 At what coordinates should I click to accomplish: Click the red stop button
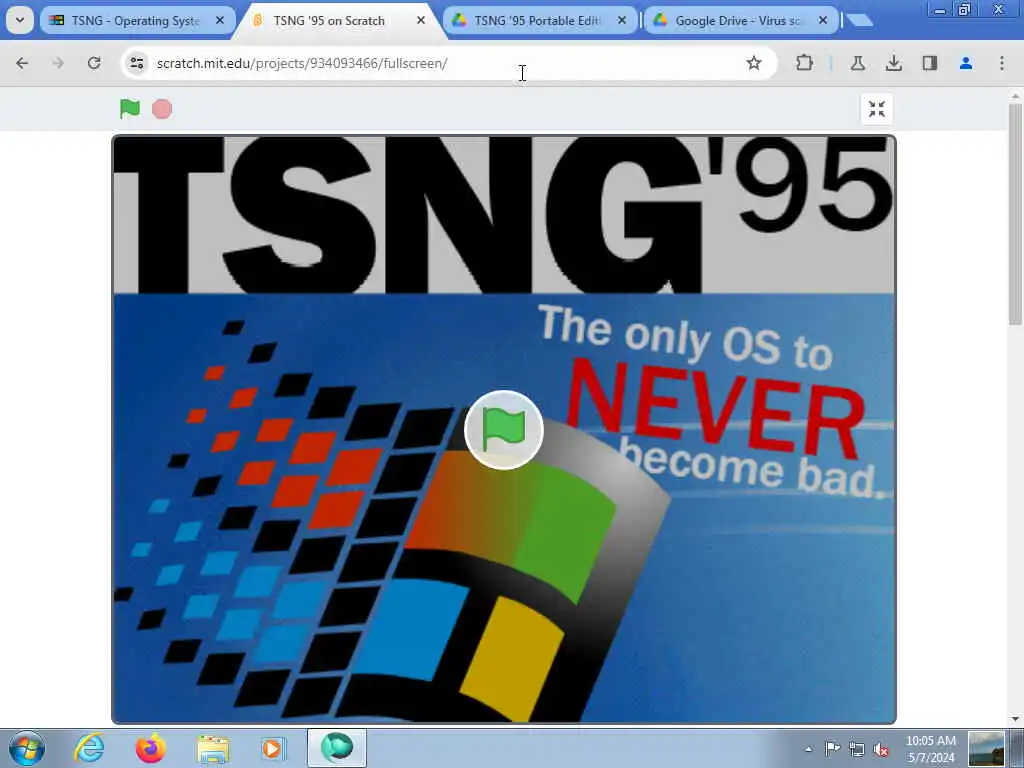click(x=162, y=109)
